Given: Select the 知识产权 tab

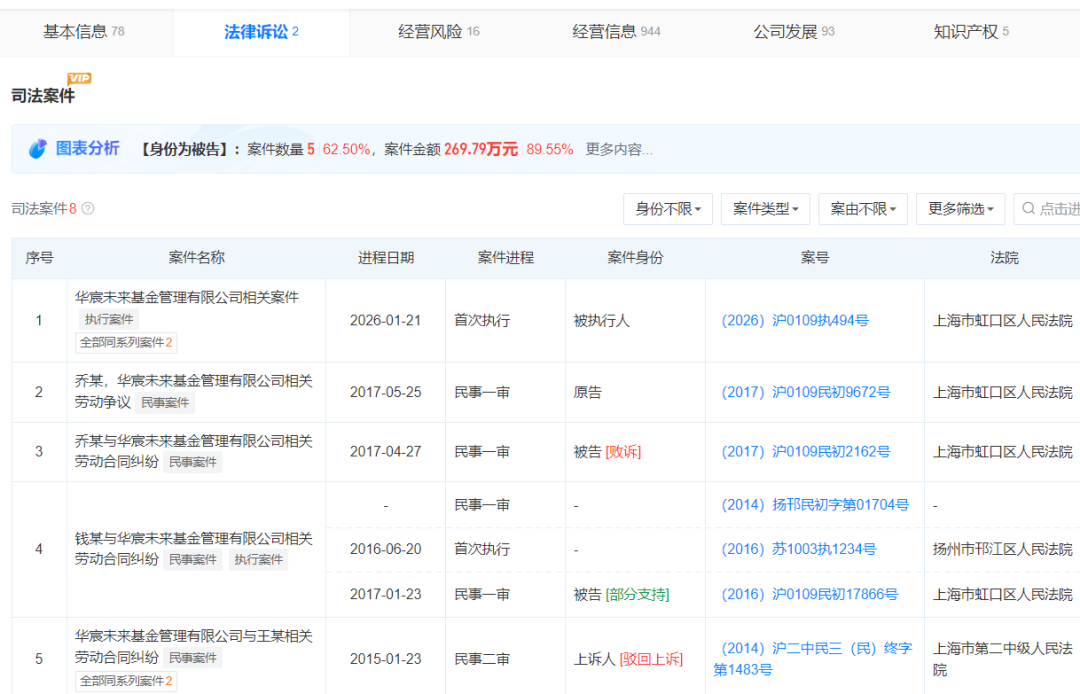Looking at the screenshot, I should coord(971,32).
